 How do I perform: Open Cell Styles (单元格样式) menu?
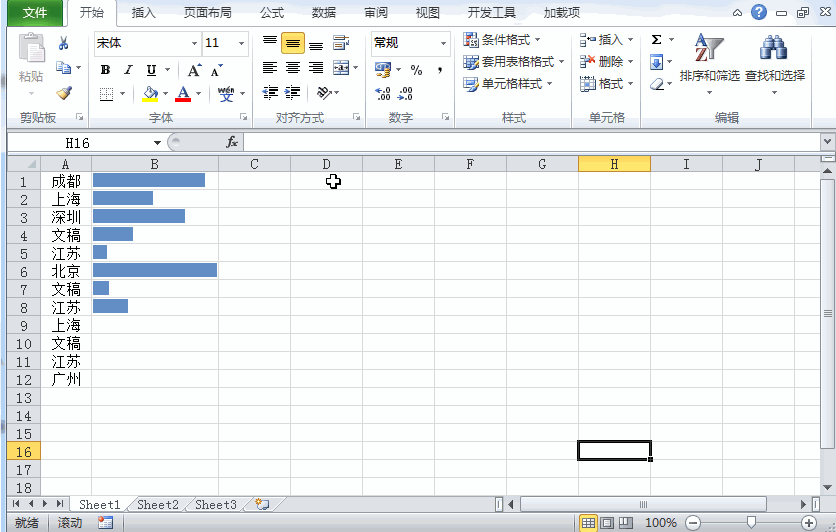click(508, 84)
